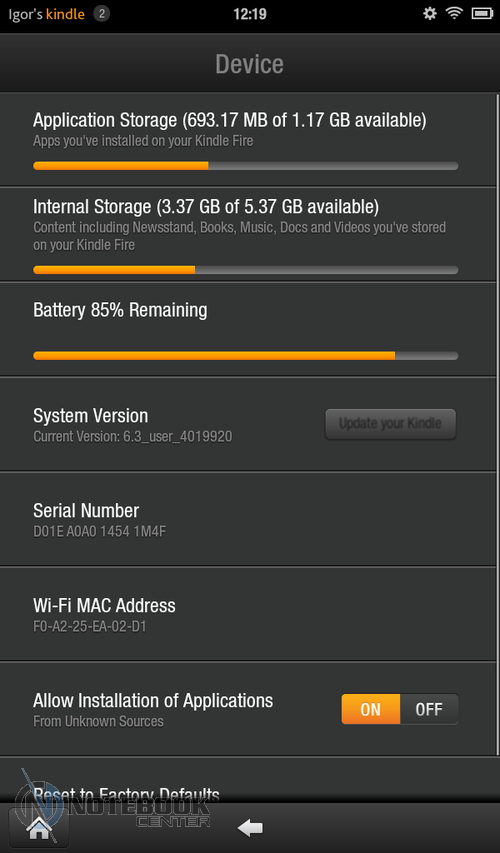Select the System Version row
Screen dimensions: 500x853
249,425
